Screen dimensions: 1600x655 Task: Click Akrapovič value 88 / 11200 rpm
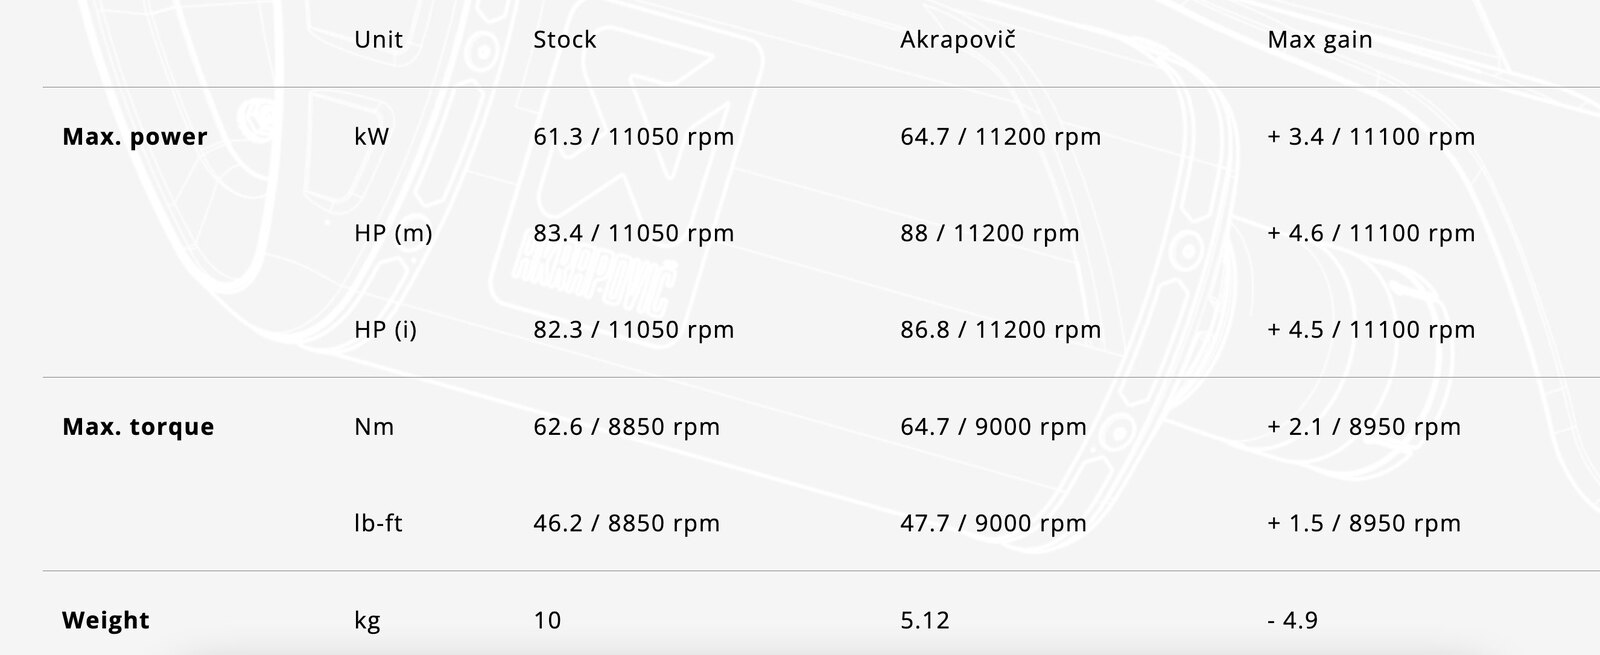(989, 233)
